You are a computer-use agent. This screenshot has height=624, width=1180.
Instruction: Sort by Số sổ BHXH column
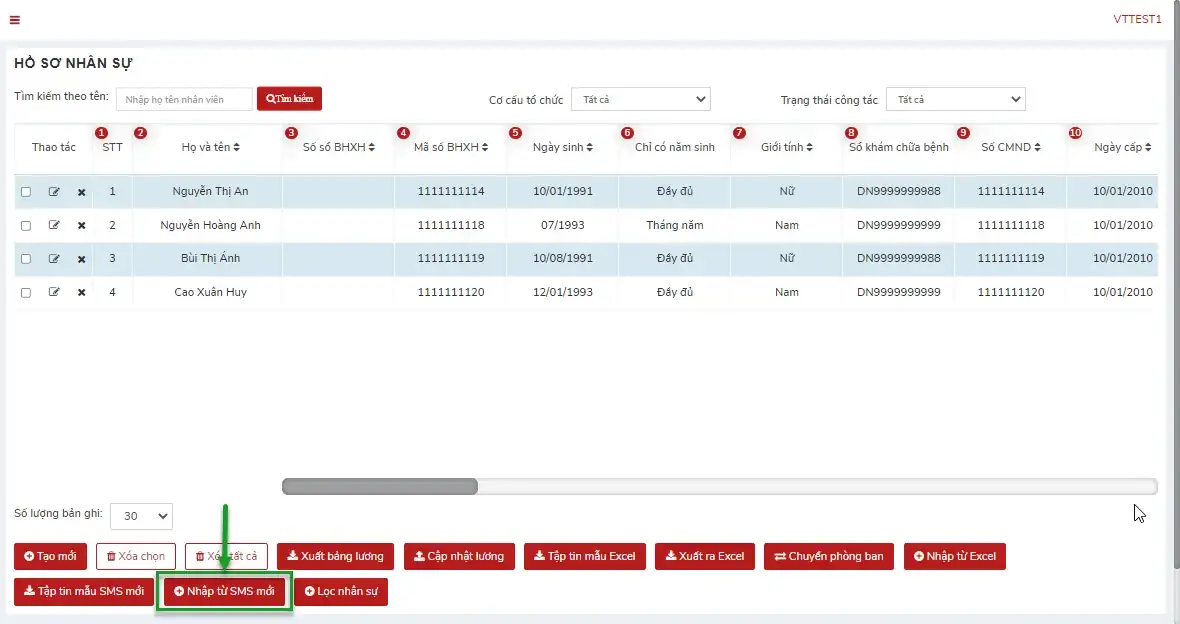pos(339,147)
